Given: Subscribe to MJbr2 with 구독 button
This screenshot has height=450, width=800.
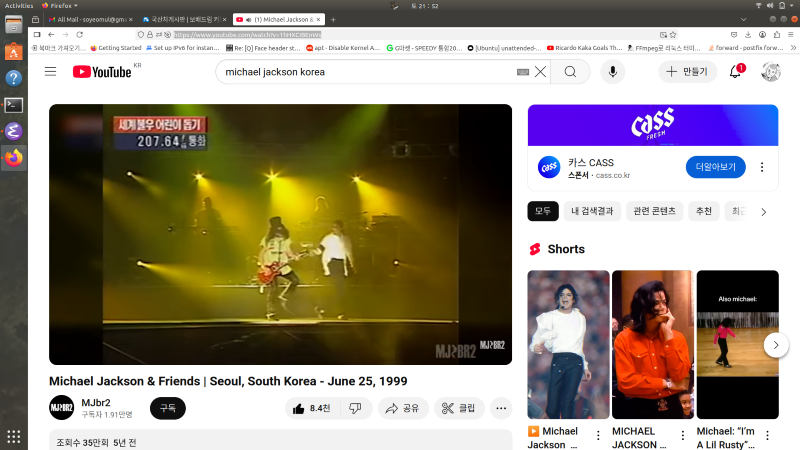Looking at the screenshot, I should point(168,408).
